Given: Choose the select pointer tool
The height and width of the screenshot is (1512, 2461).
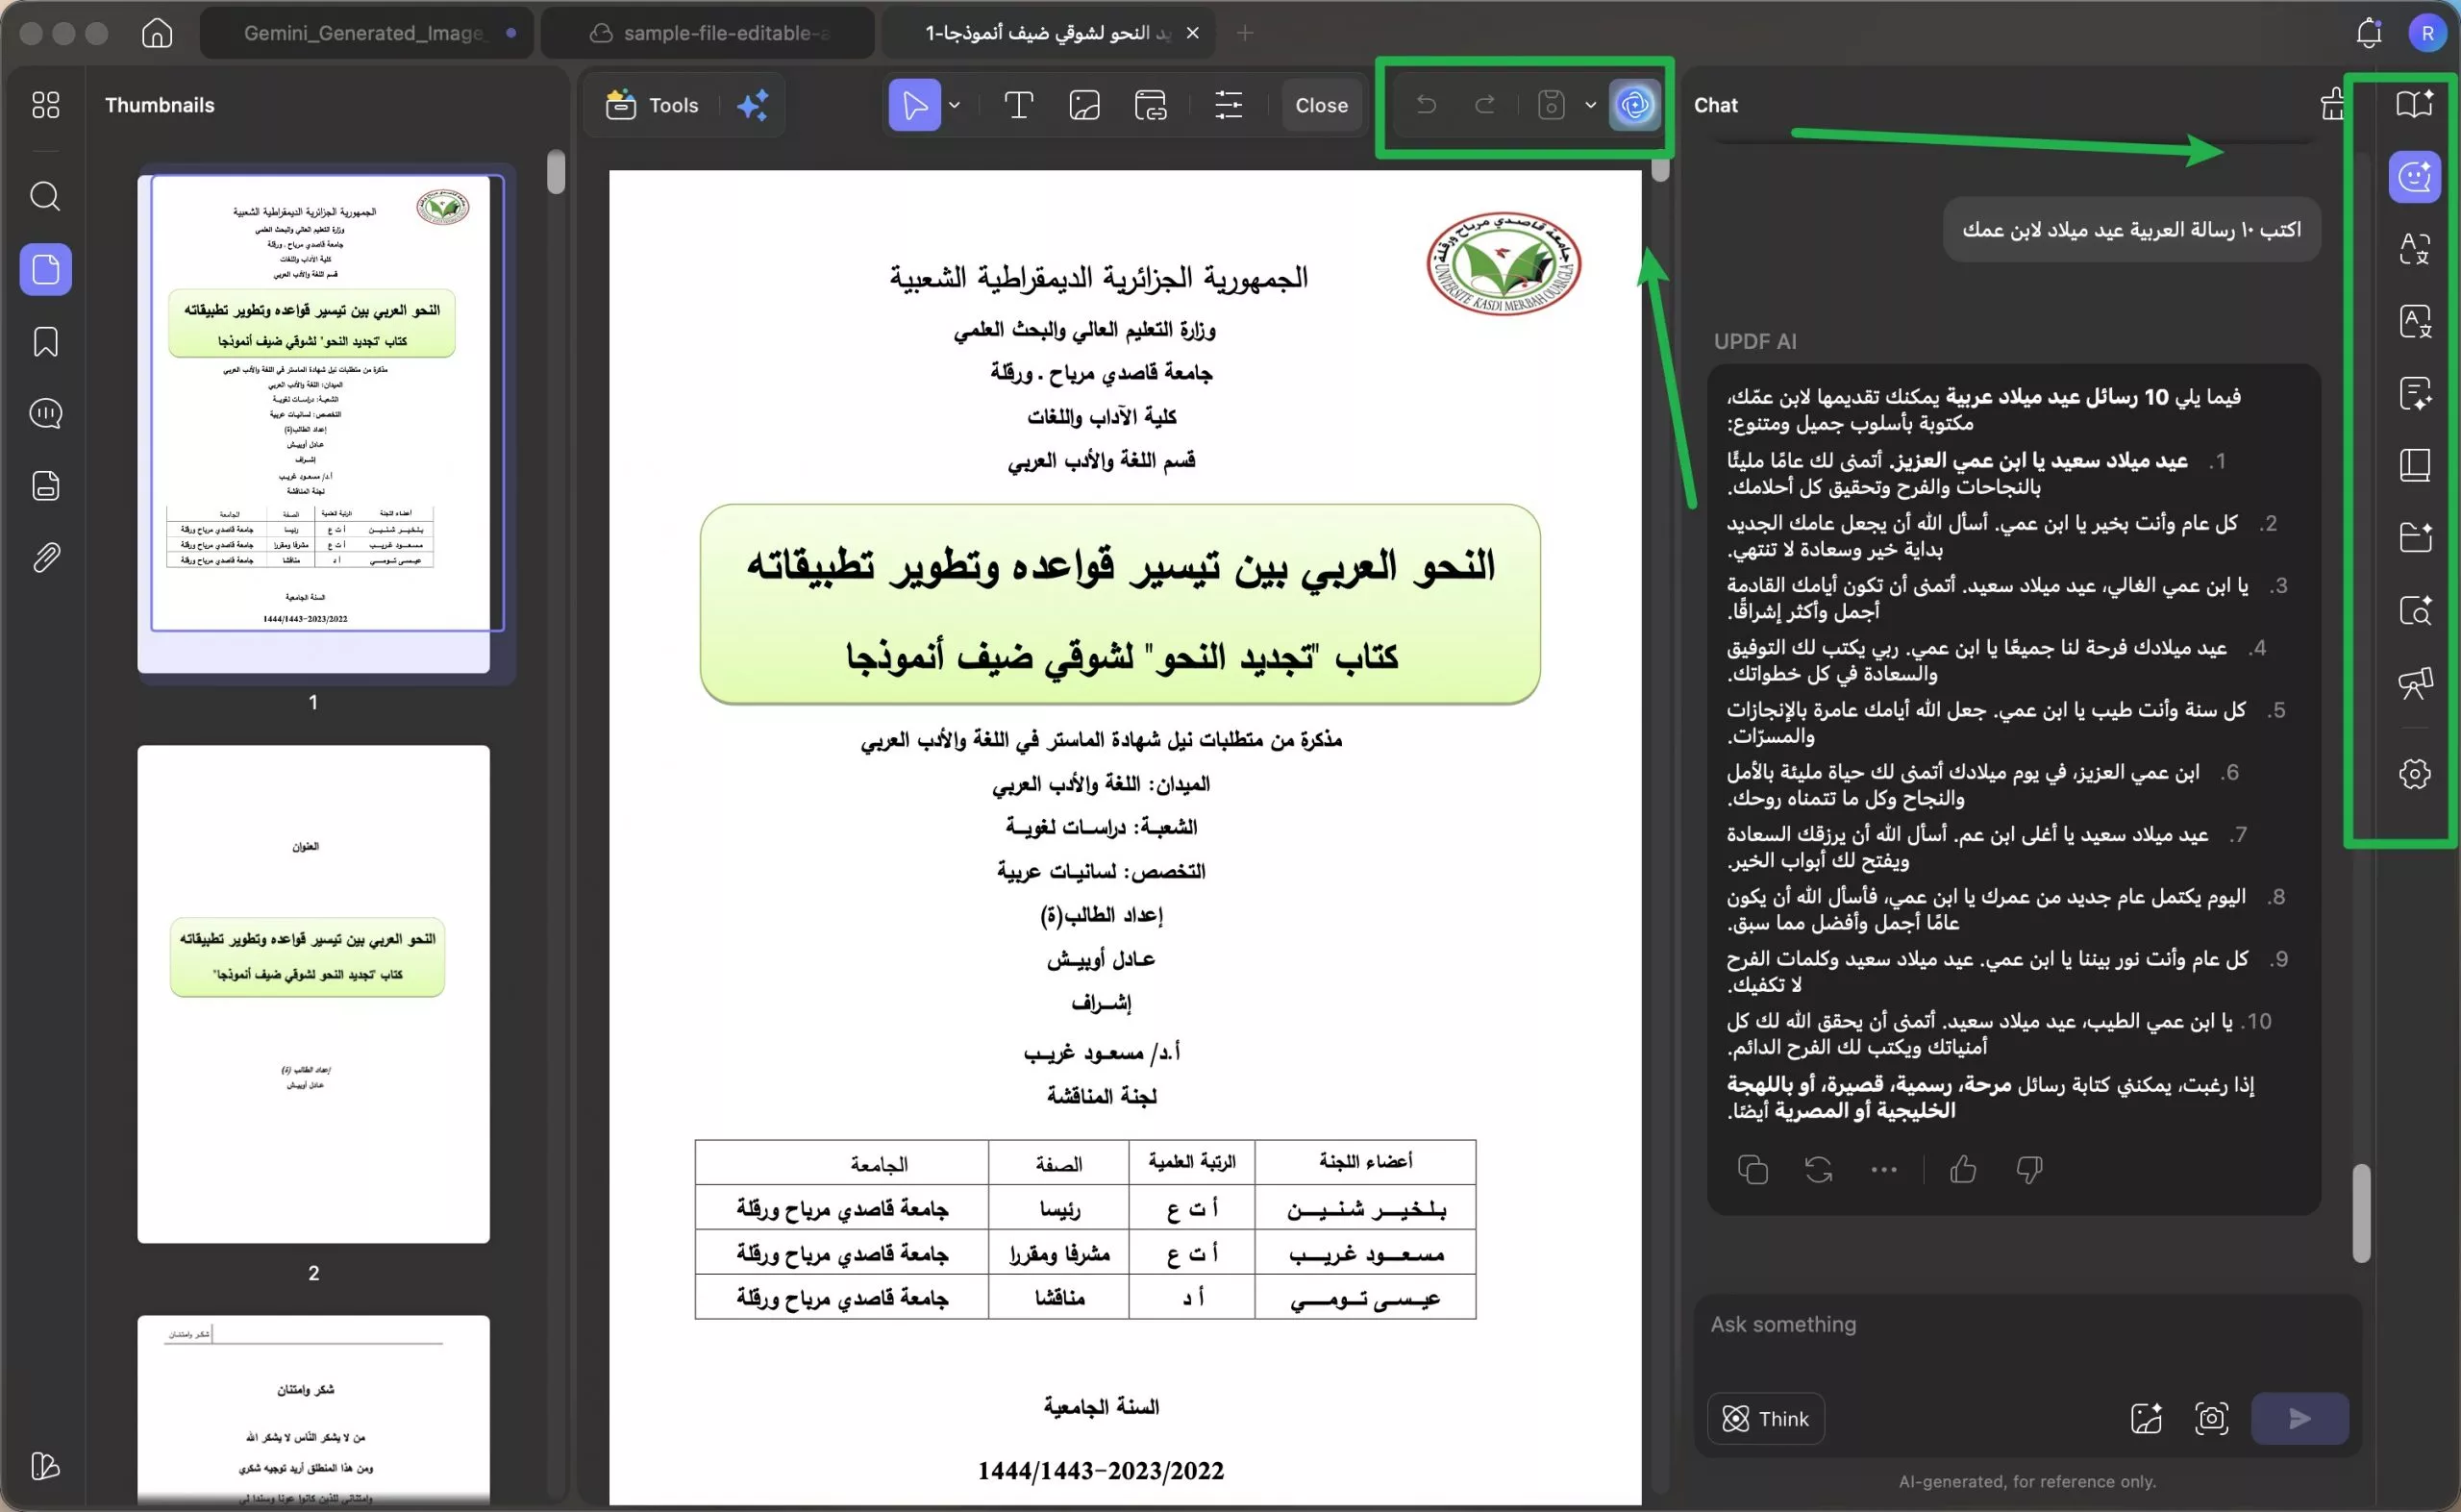Looking at the screenshot, I should 914,105.
